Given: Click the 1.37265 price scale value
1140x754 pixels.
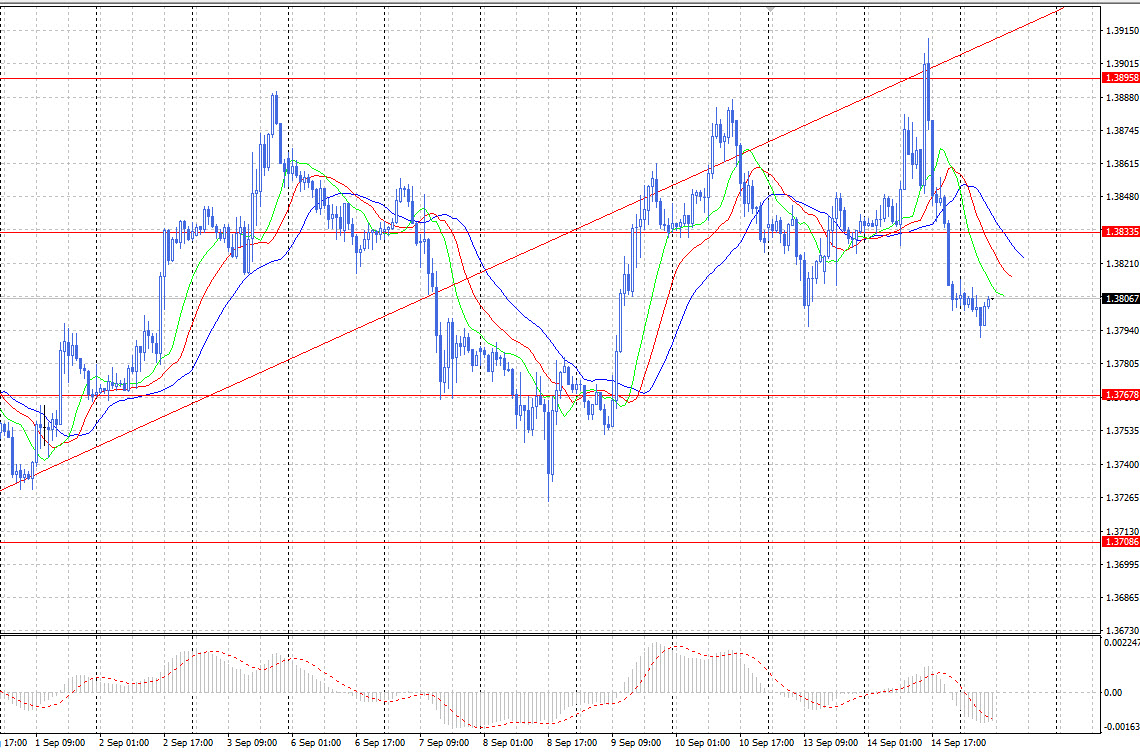Looking at the screenshot, I should (x=1122, y=497).
